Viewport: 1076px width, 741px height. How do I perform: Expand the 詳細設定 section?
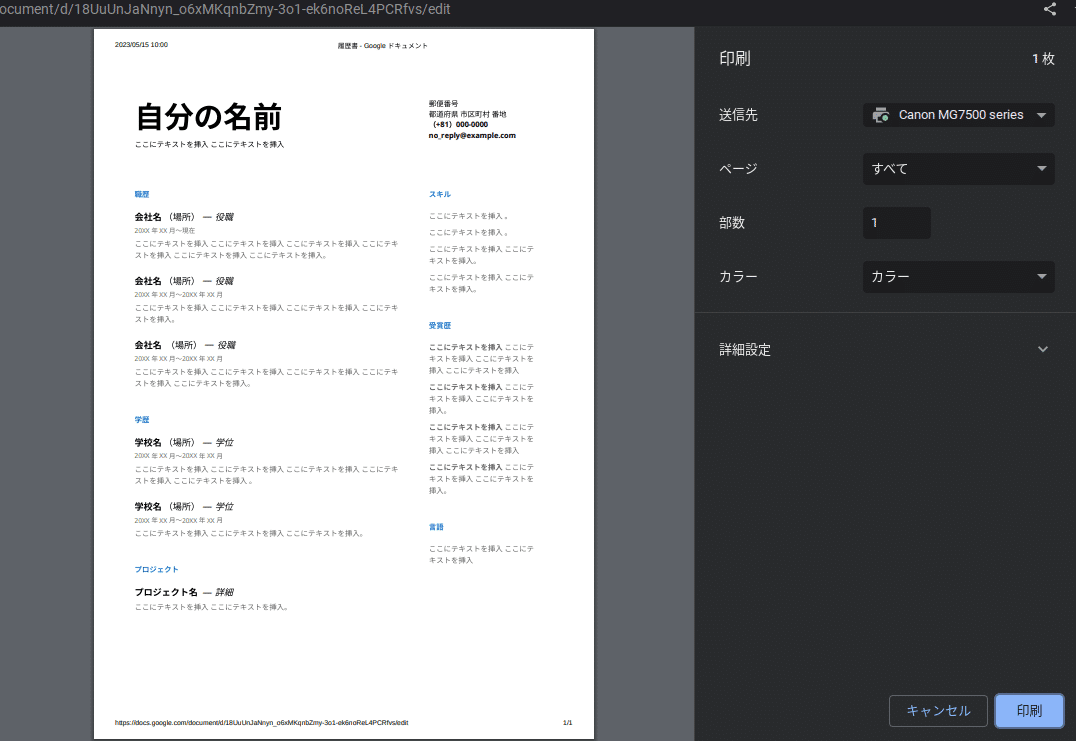coord(884,350)
